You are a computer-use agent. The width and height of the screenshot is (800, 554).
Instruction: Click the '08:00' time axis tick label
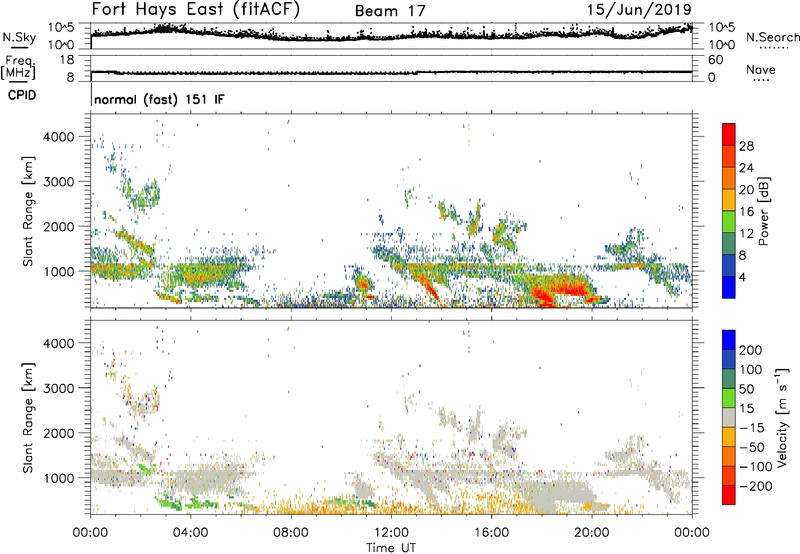[291, 533]
